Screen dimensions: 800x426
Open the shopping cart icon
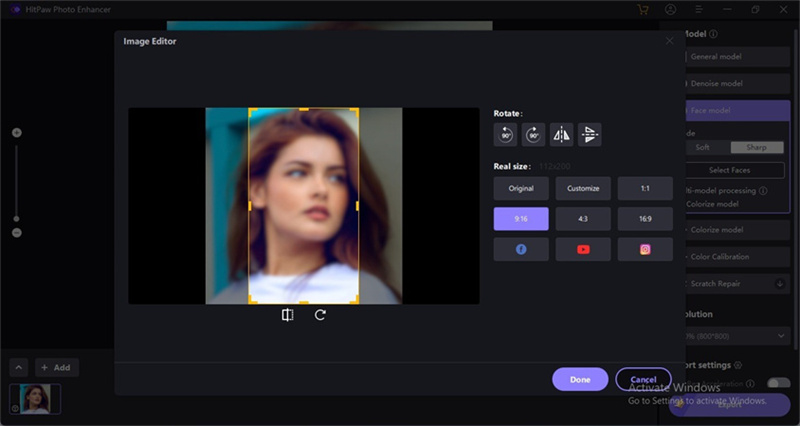coord(643,10)
